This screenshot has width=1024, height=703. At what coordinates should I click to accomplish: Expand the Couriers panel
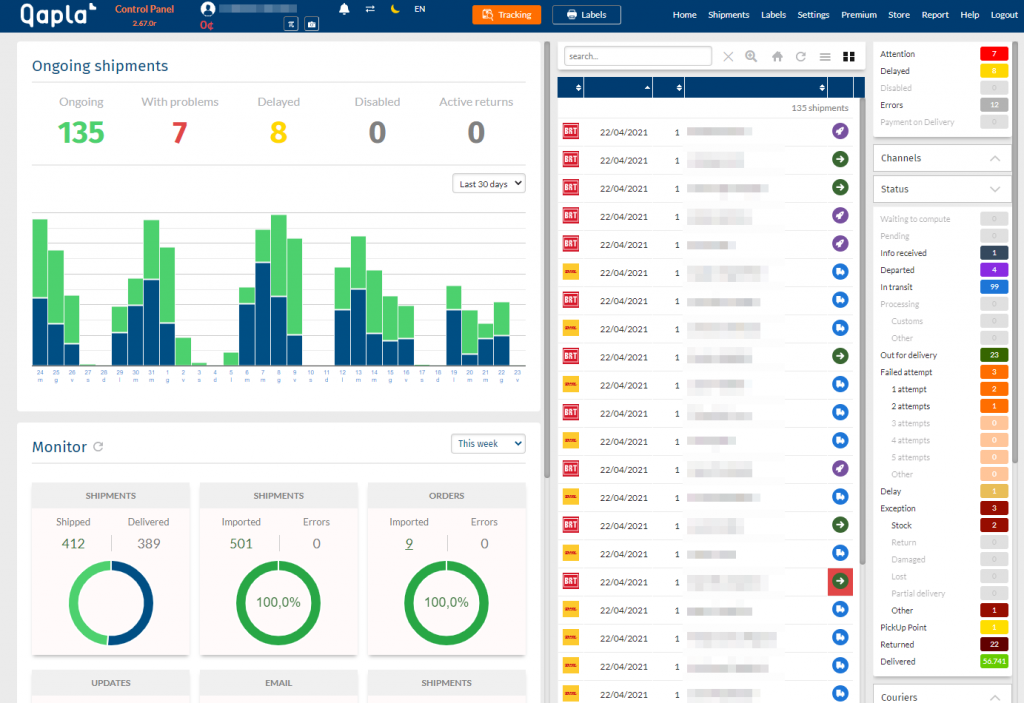pos(942,696)
